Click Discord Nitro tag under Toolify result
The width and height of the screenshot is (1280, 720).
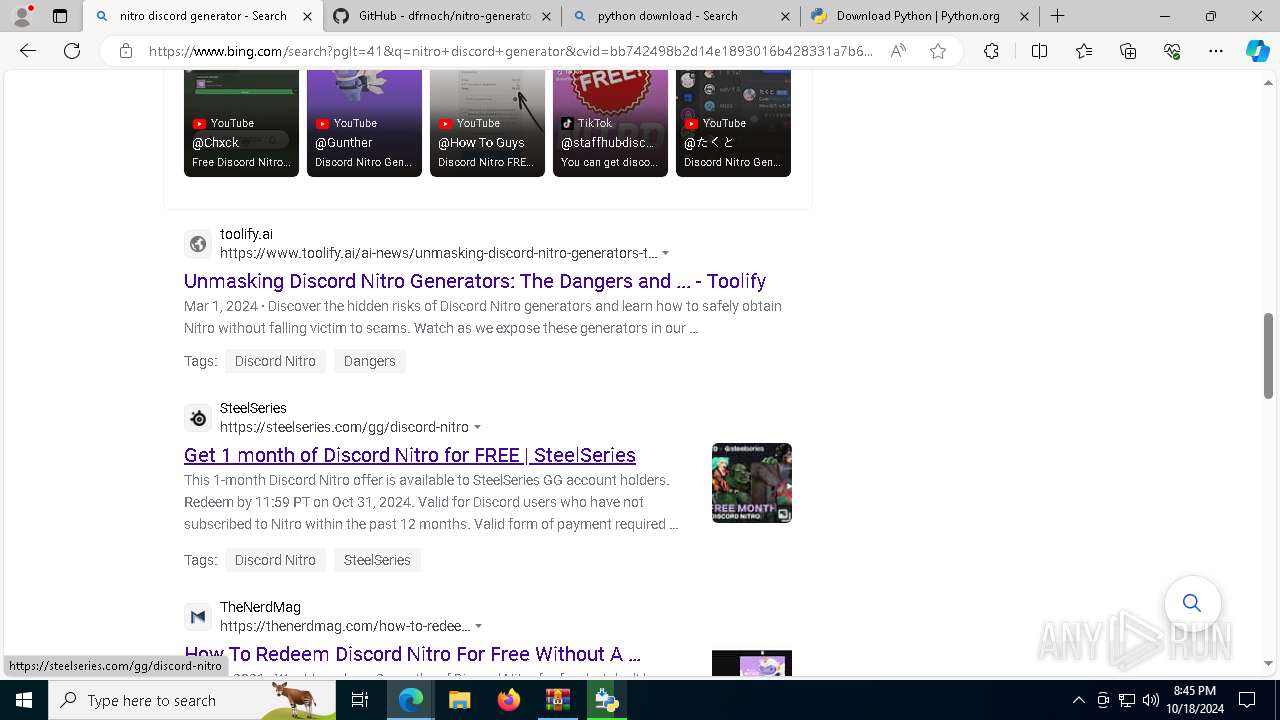point(275,361)
